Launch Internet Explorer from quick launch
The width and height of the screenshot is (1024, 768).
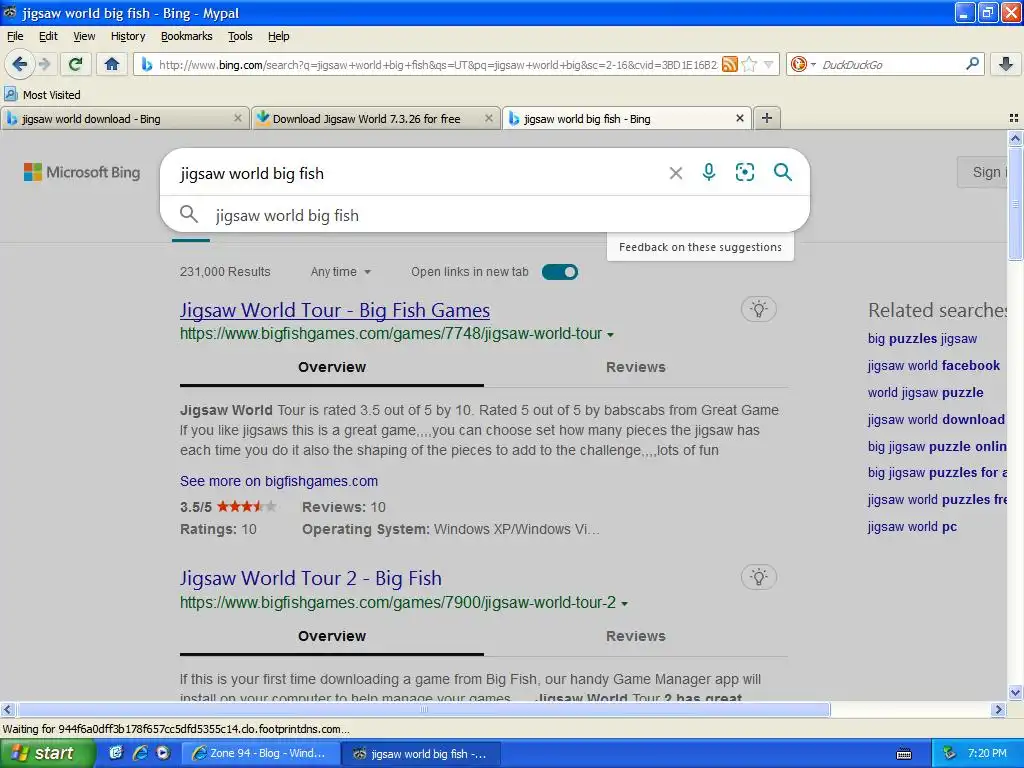140,753
